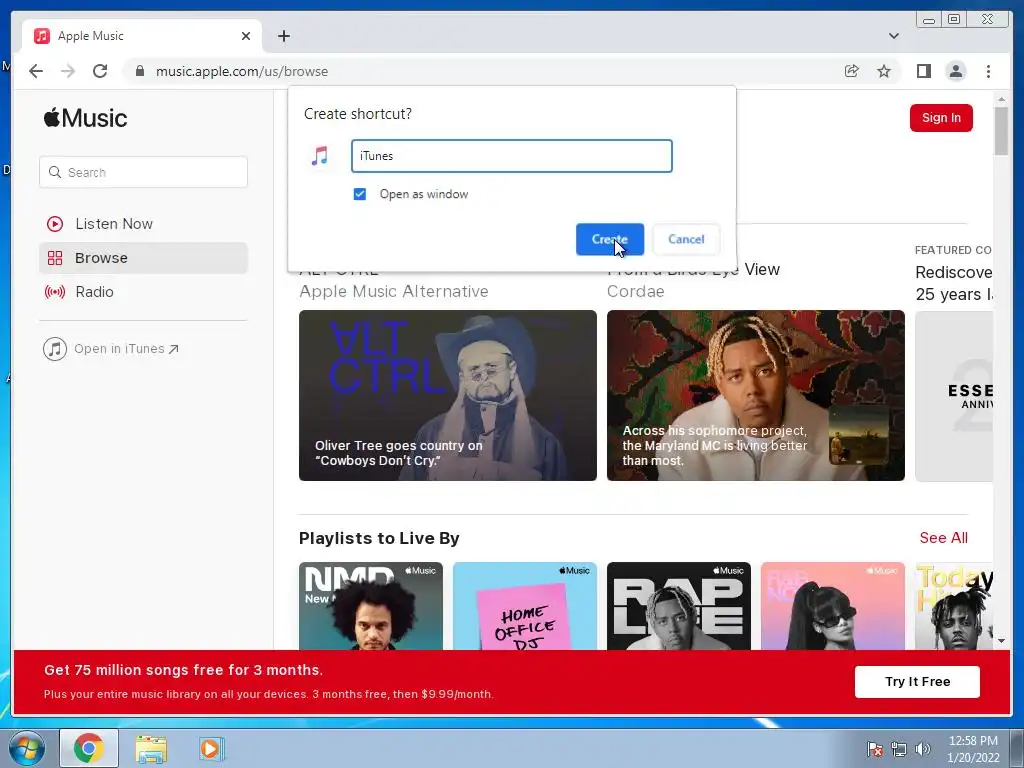The image size is (1024, 768).
Task: Open the Cordae featured artwork card
Action: click(756, 396)
